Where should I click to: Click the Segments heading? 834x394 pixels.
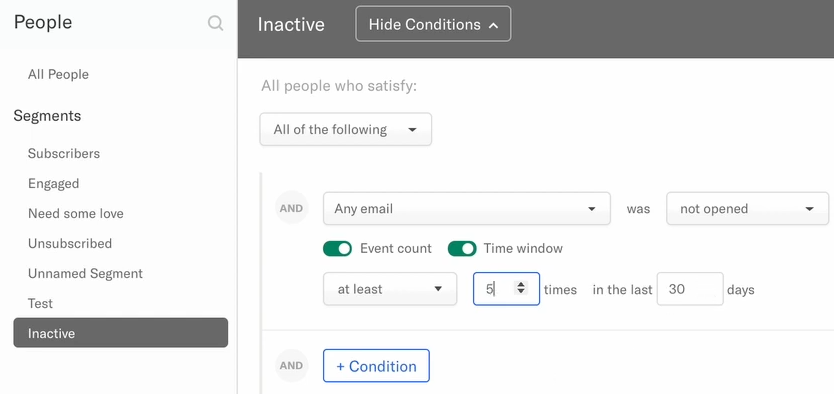click(47, 116)
